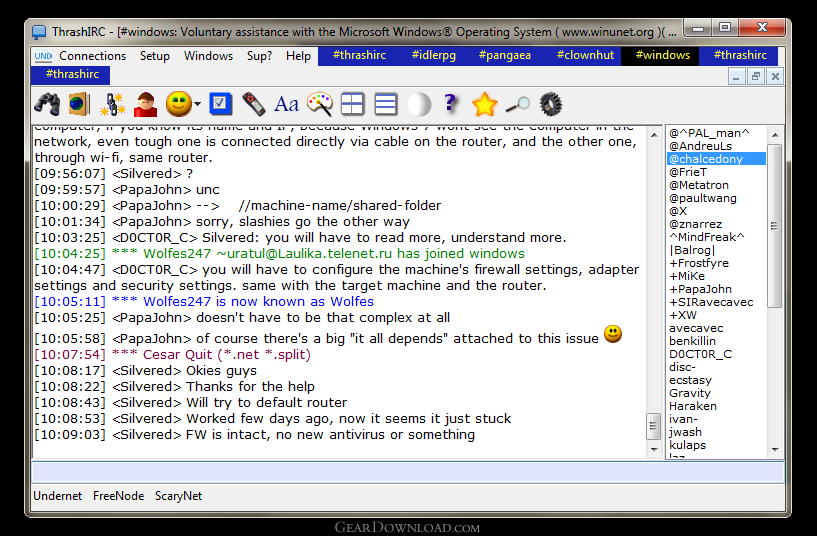
Task: Open the globe and book icon
Action: click(79, 104)
